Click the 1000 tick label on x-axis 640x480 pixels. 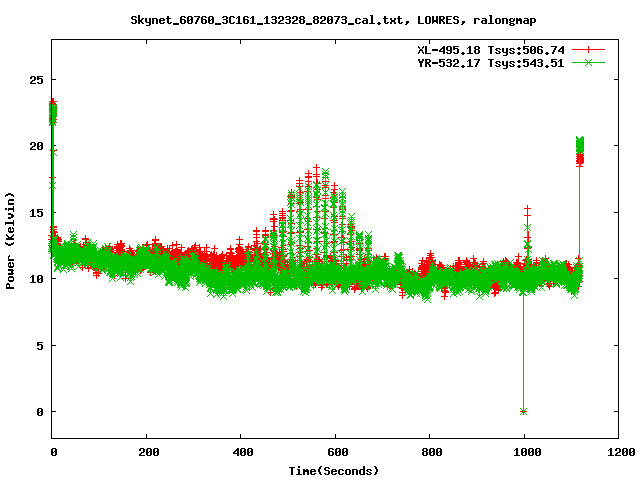tap(524, 452)
